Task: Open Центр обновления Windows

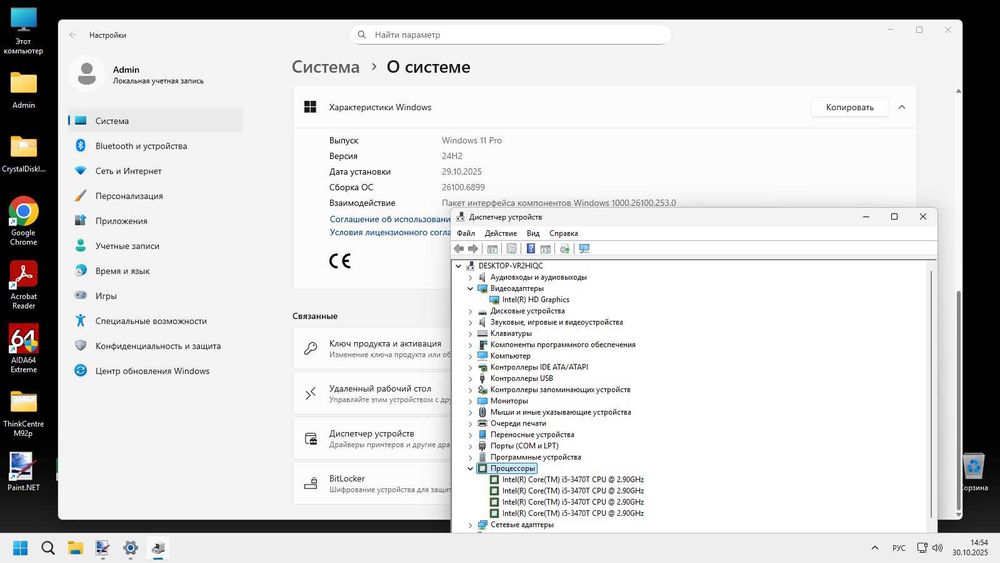Action: coord(156,370)
